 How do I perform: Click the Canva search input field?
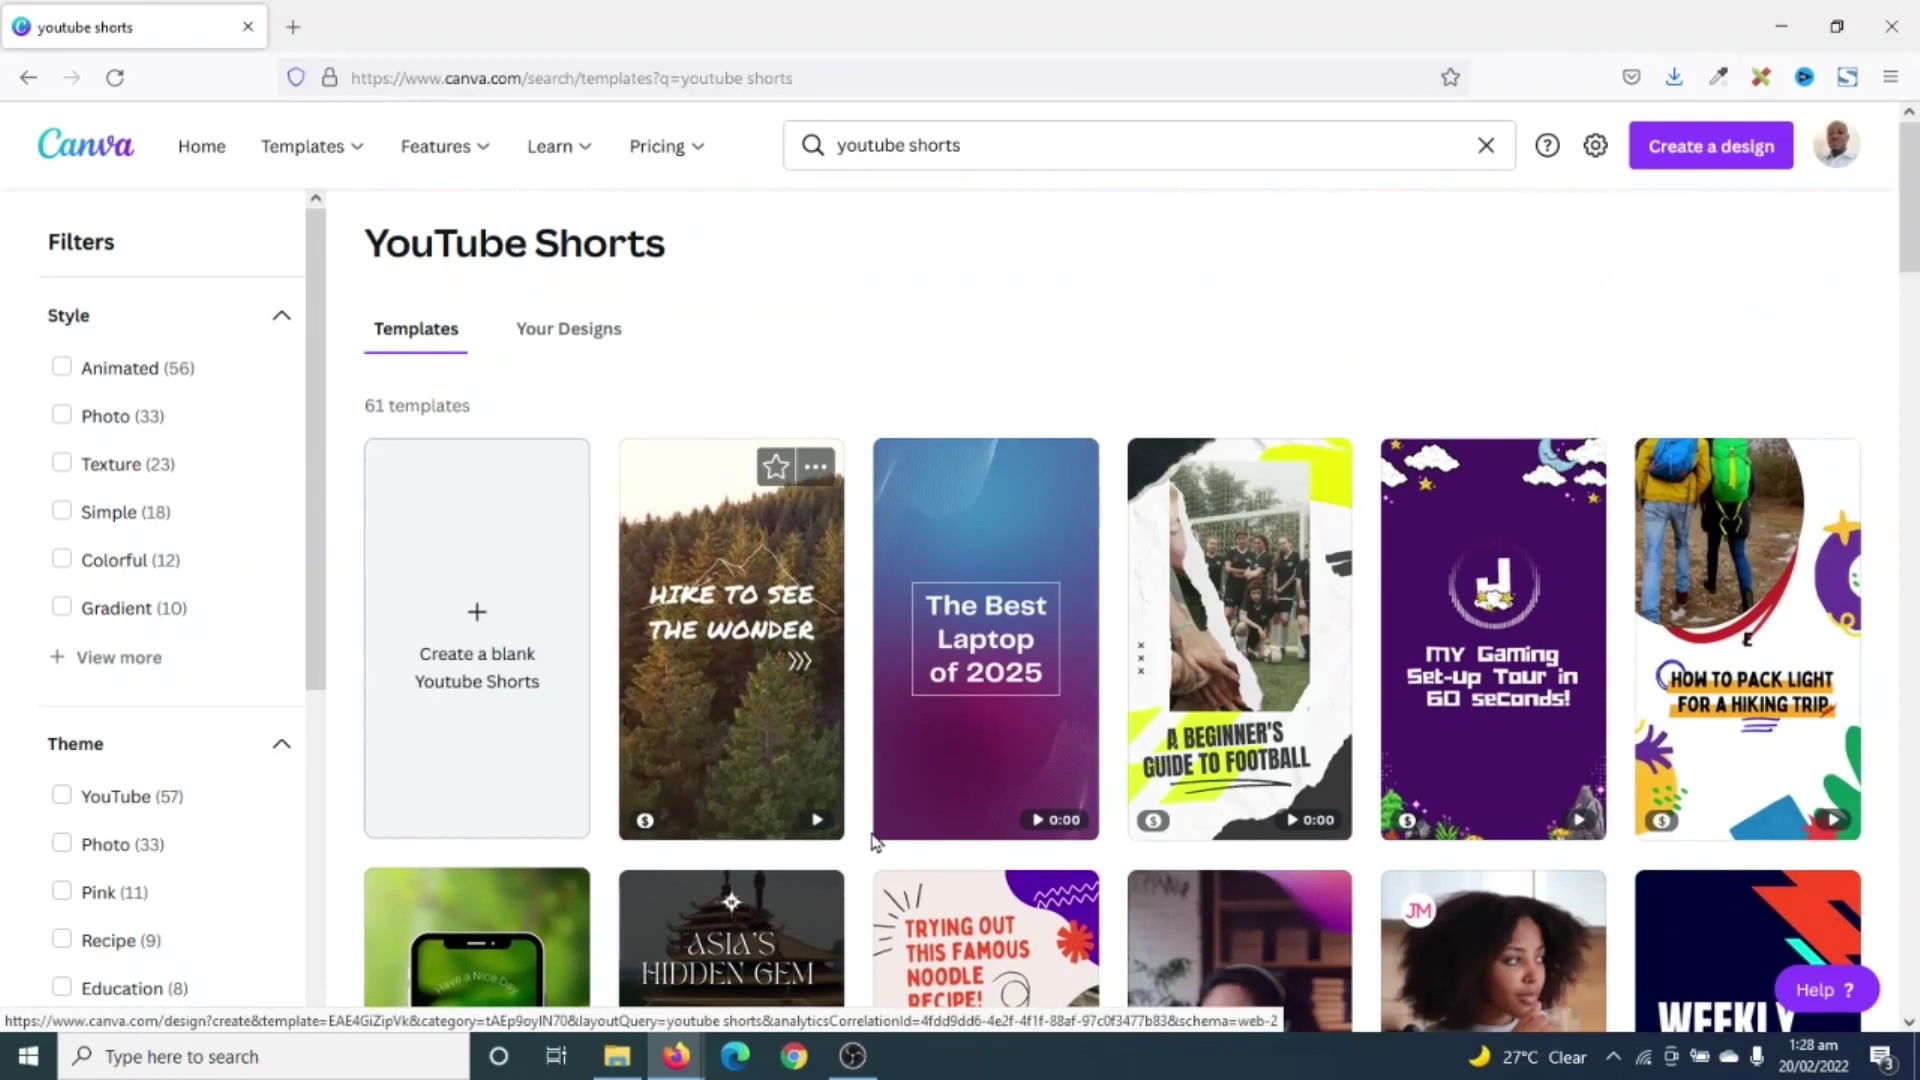pos(1150,145)
